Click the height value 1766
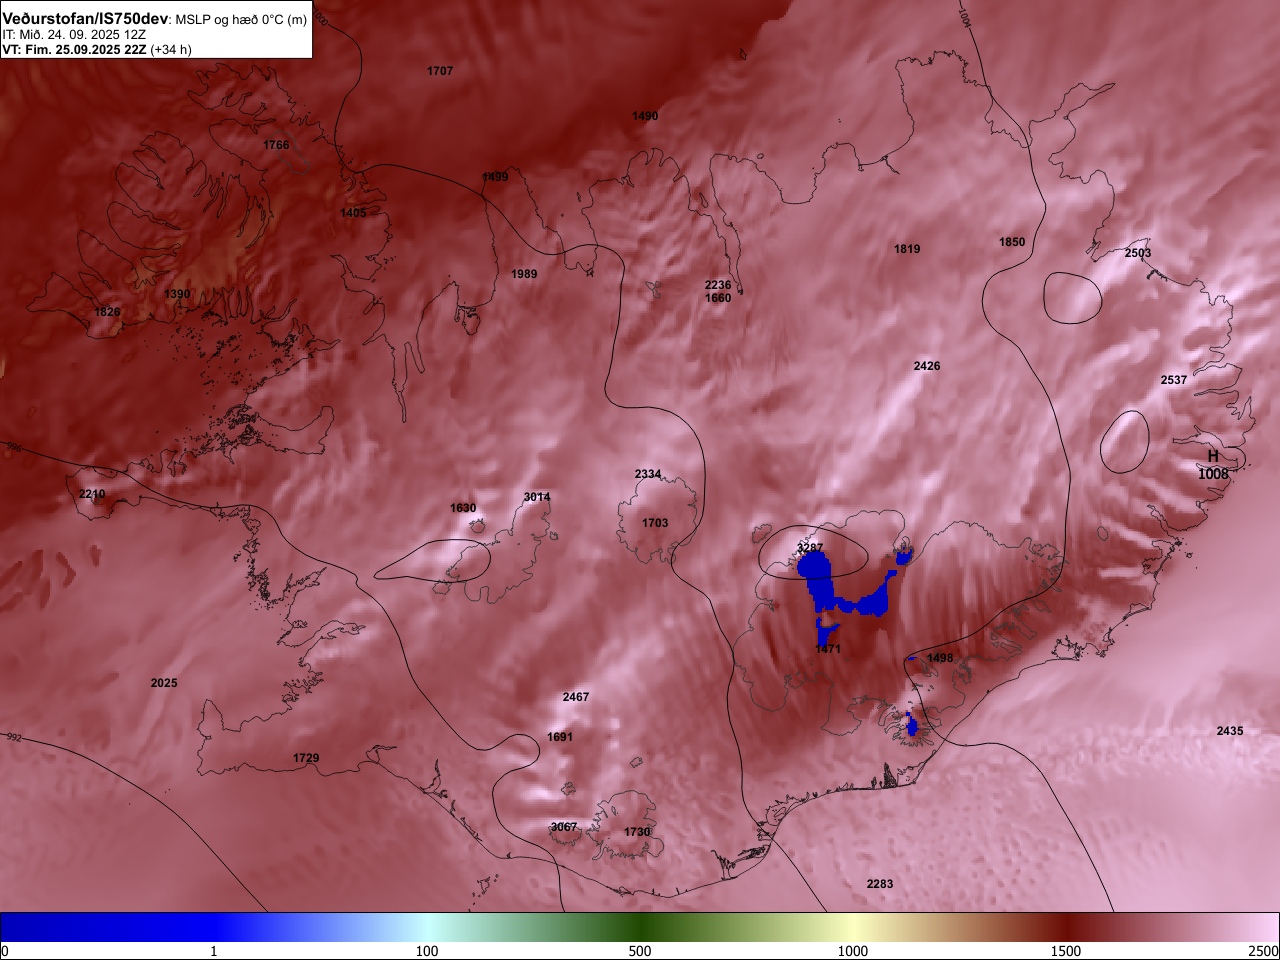This screenshot has width=1280, height=960. tap(276, 145)
